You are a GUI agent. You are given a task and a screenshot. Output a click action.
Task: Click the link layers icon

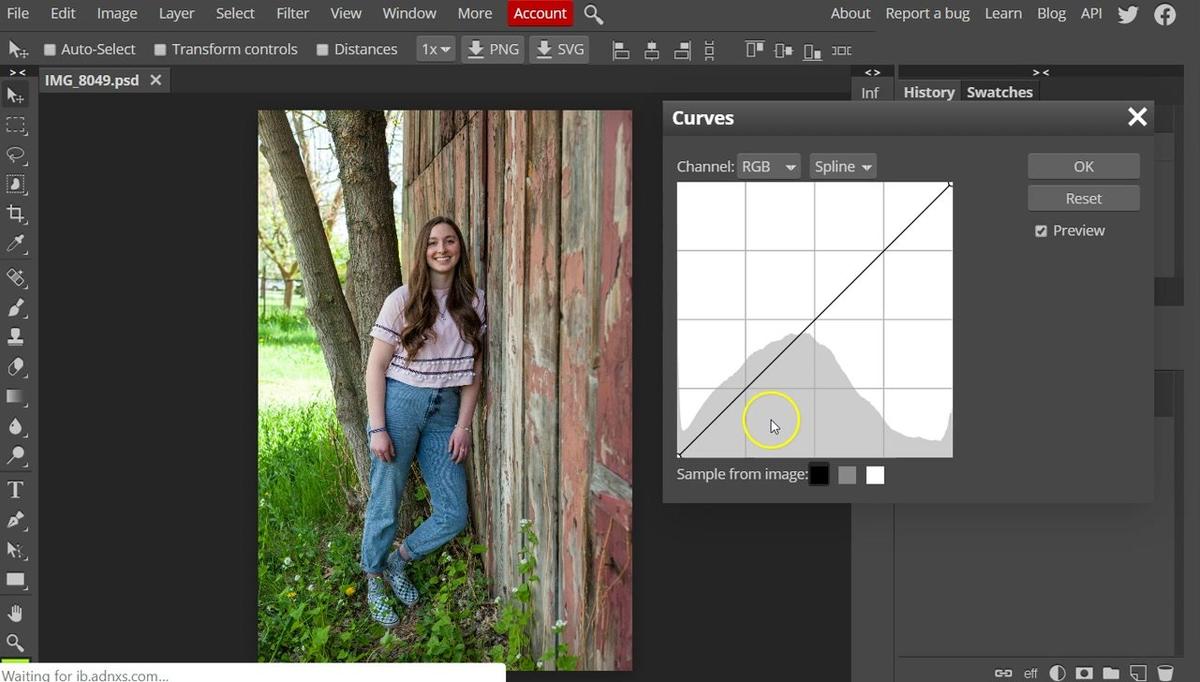[x=1003, y=673]
